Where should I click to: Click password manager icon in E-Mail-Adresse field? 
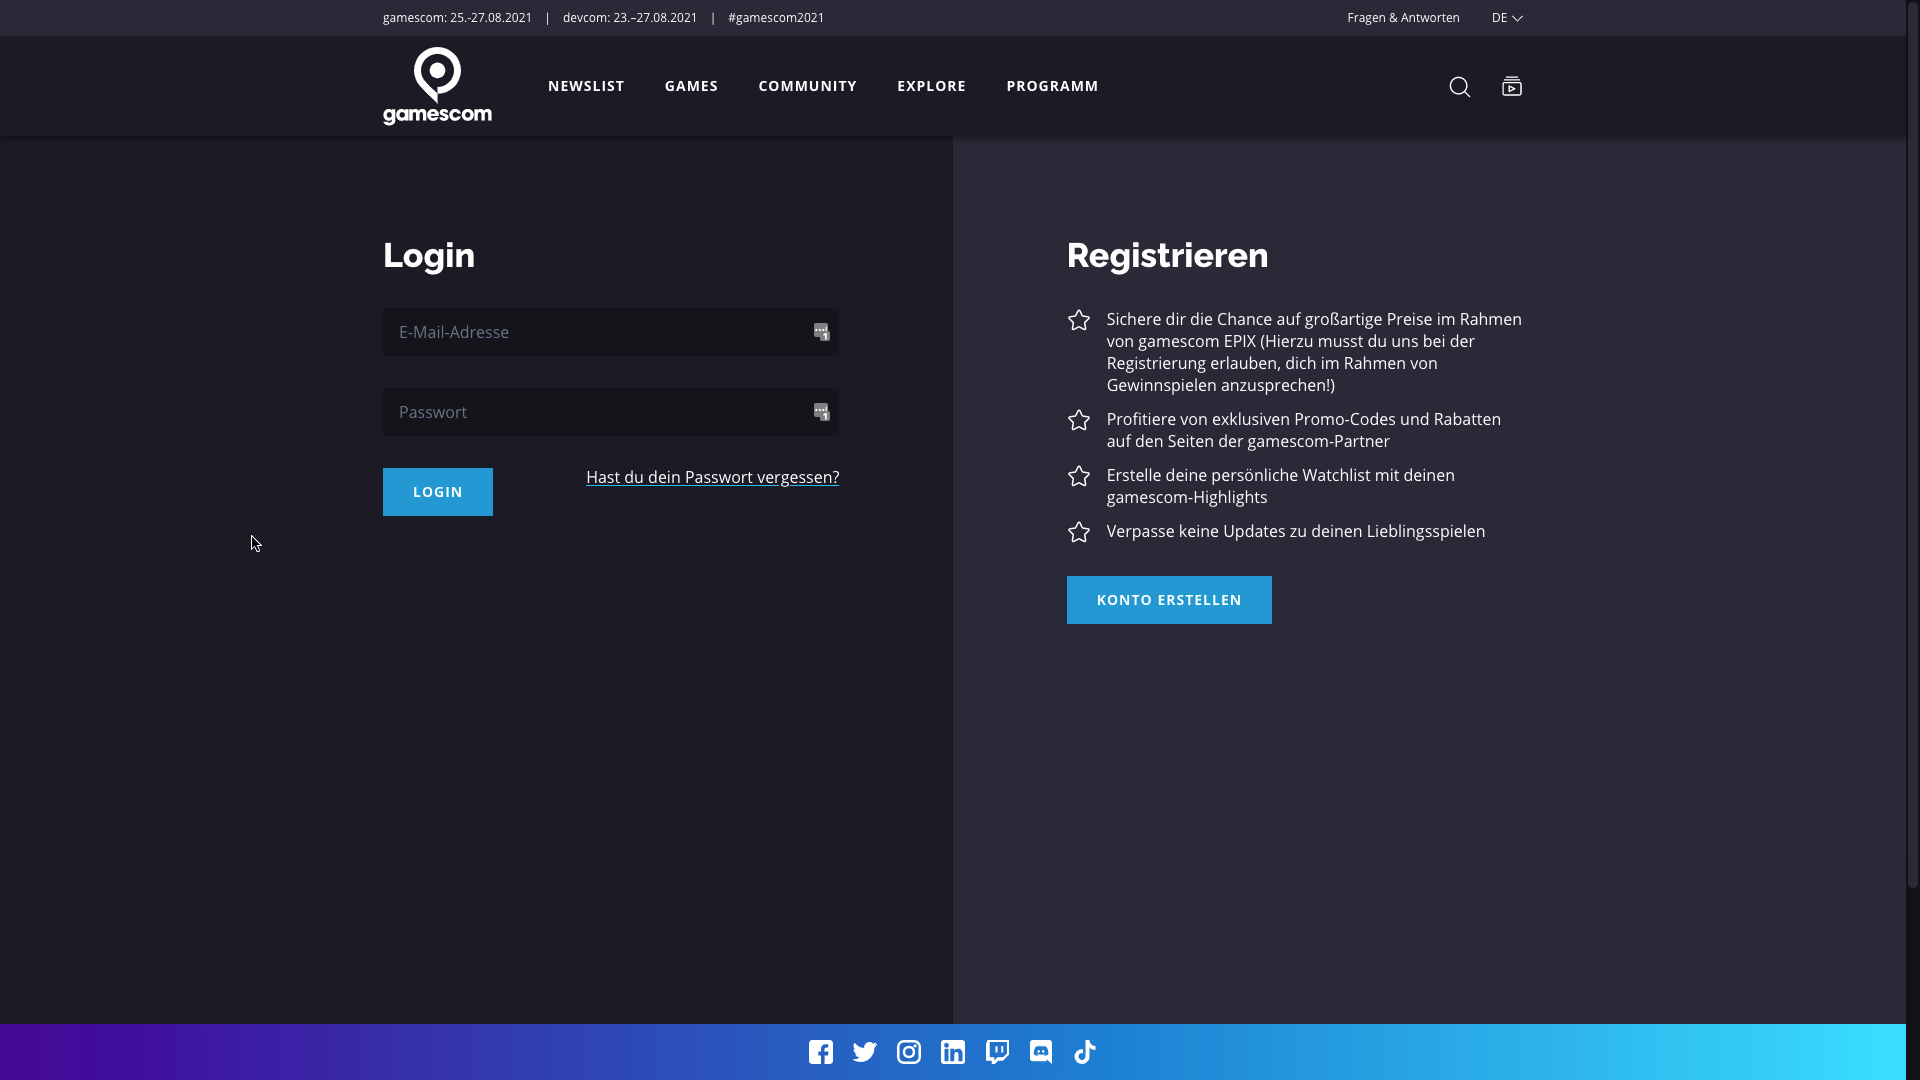click(x=821, y=332)
